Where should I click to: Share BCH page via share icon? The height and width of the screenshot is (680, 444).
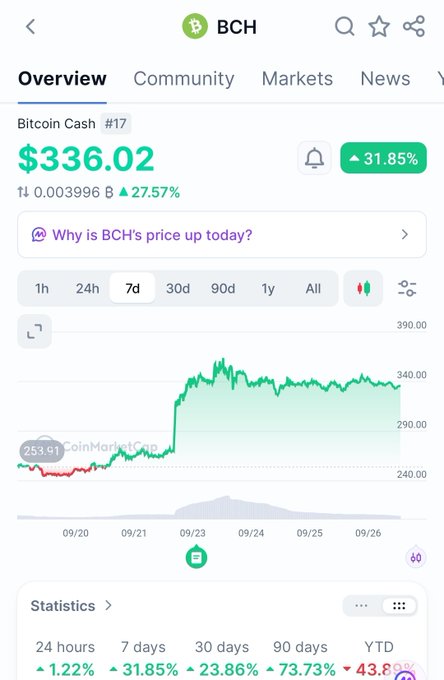(414, 26)
